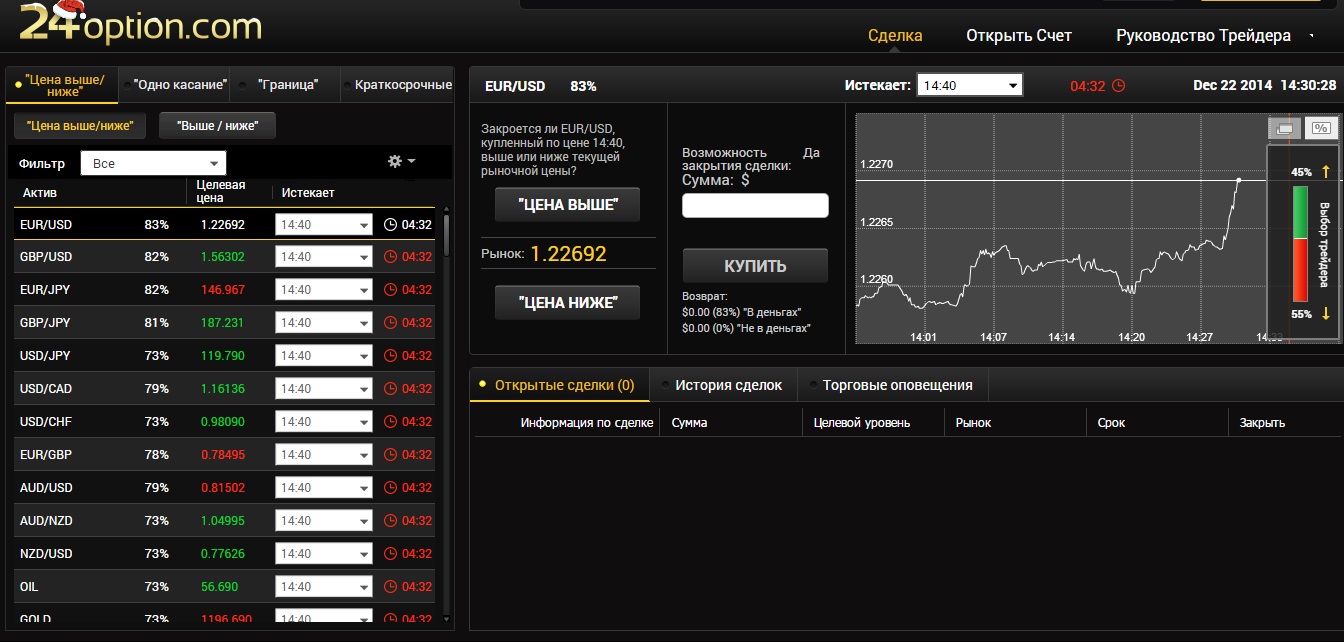Click the 24option.com logo
This screenshot has width=1344, height=642.
pos(140,24)
